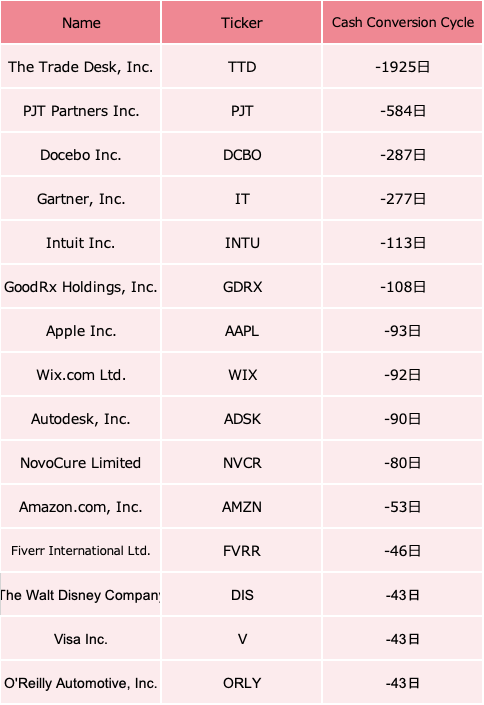This screenshot has height=705, width=484.
Task: Click the Ticker column header
Action: click(242, 22)
